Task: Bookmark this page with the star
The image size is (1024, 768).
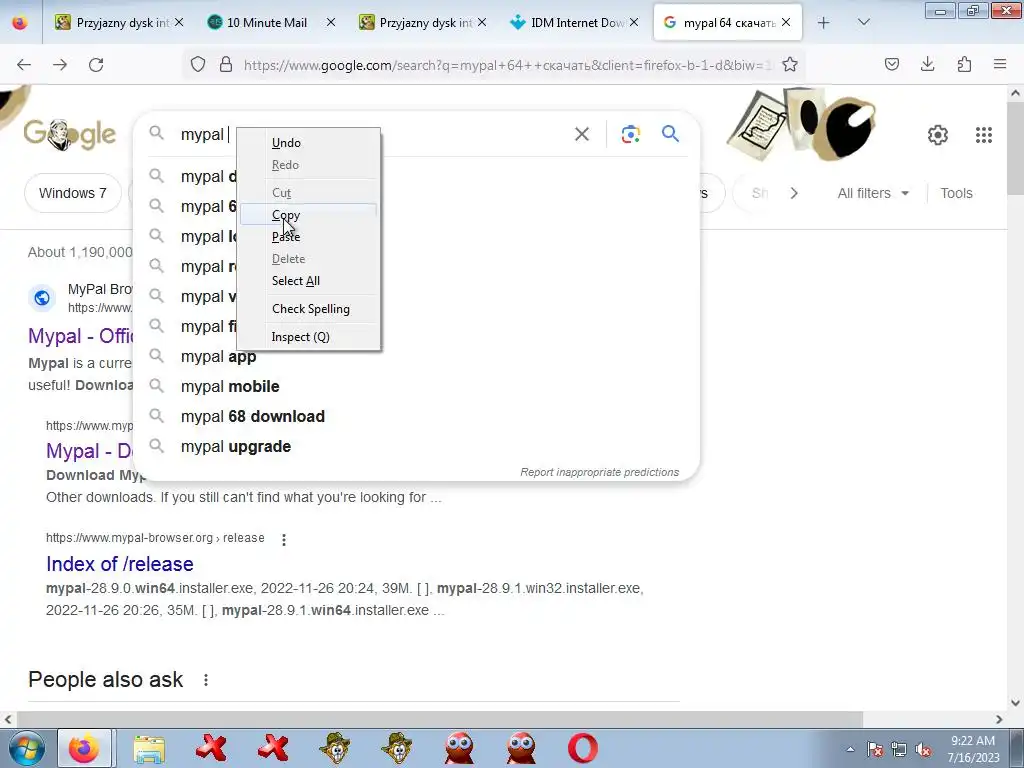Action: (x=790, y=64)
